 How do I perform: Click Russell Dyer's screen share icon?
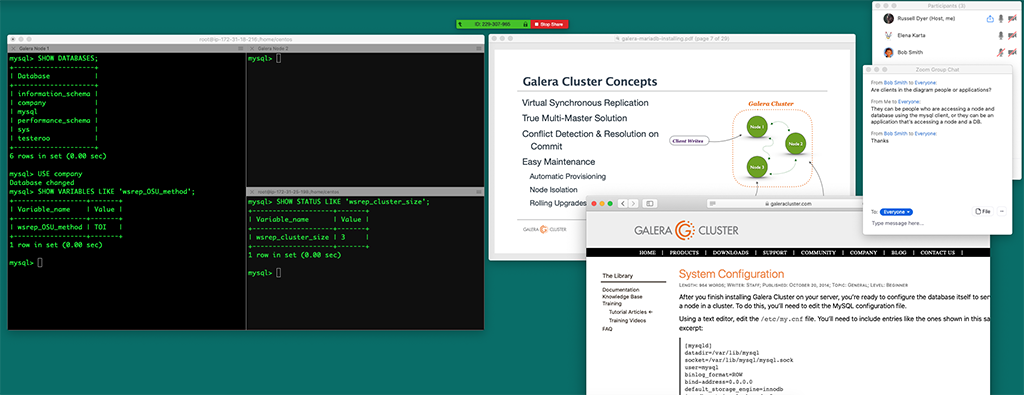[989, 19]
